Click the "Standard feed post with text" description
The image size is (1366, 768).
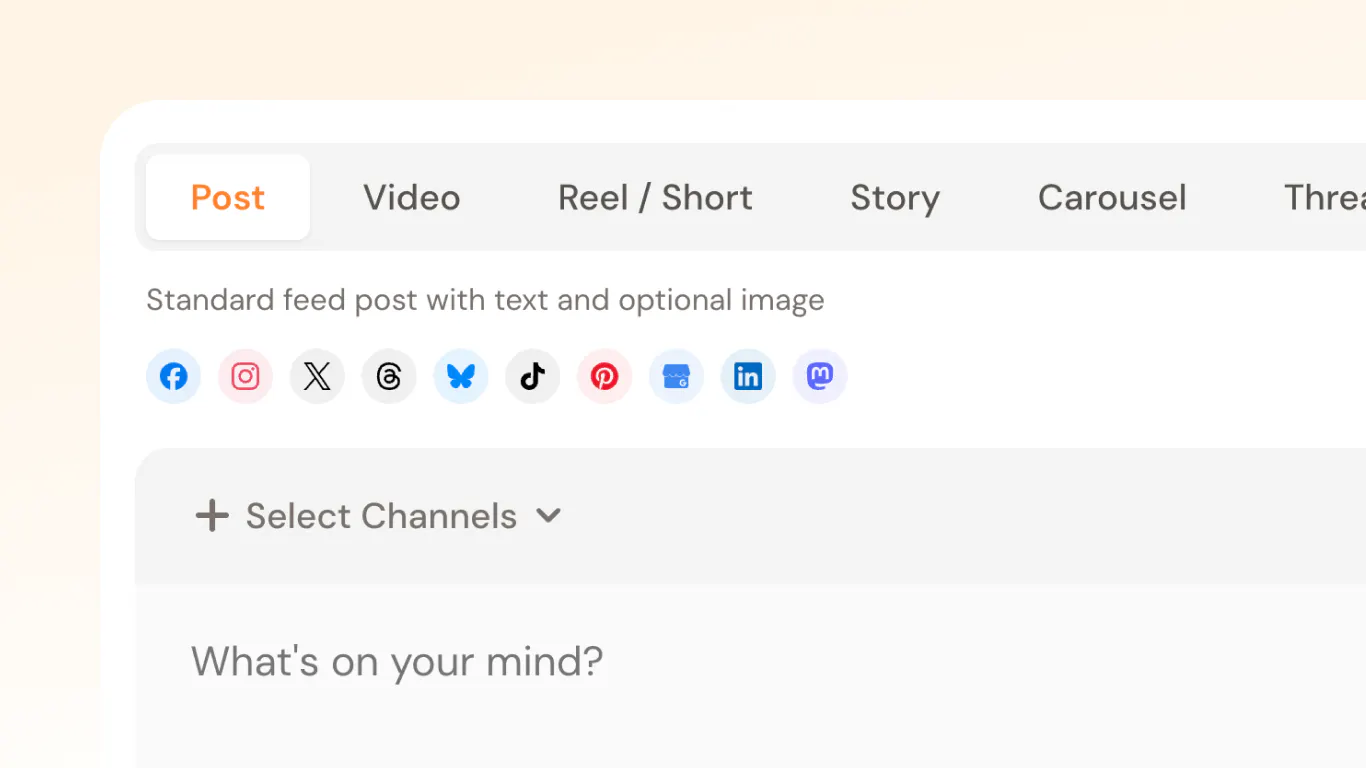pos(485,300)
